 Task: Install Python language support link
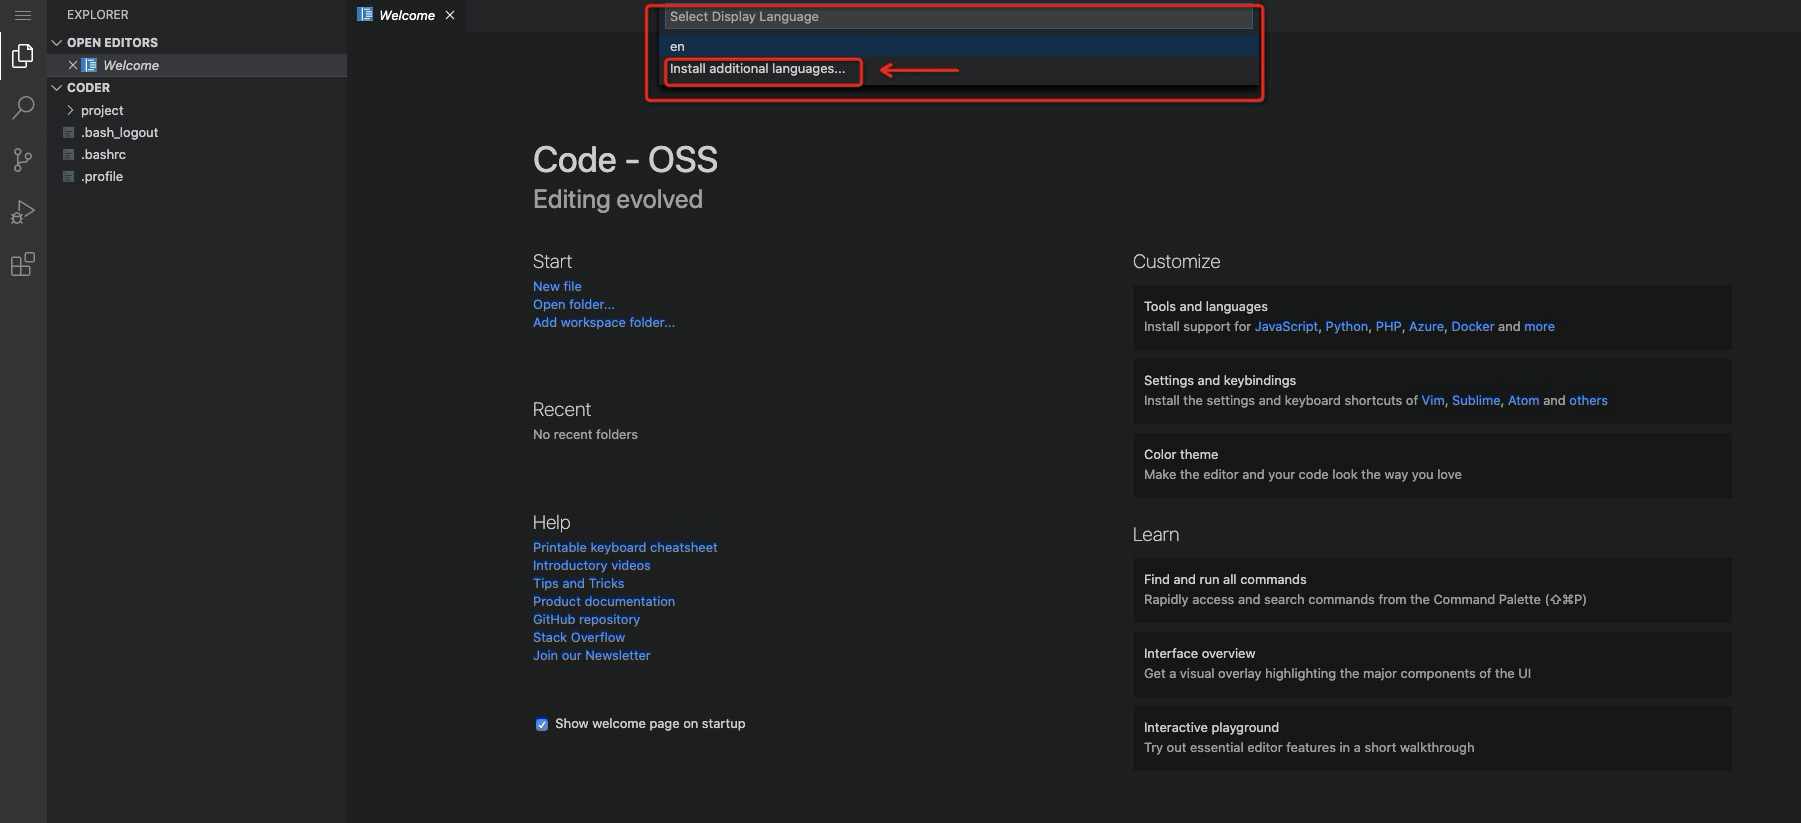click(x=1347, y=326)
